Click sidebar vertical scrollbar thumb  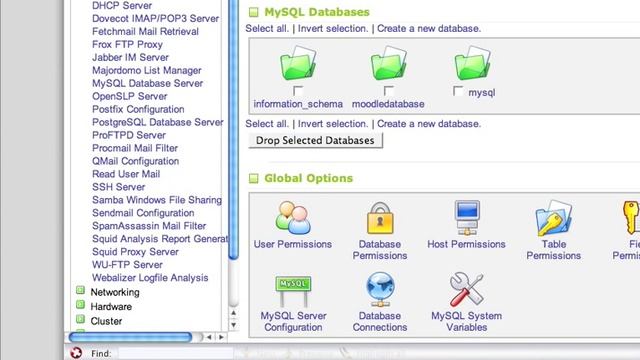point(233,129)
